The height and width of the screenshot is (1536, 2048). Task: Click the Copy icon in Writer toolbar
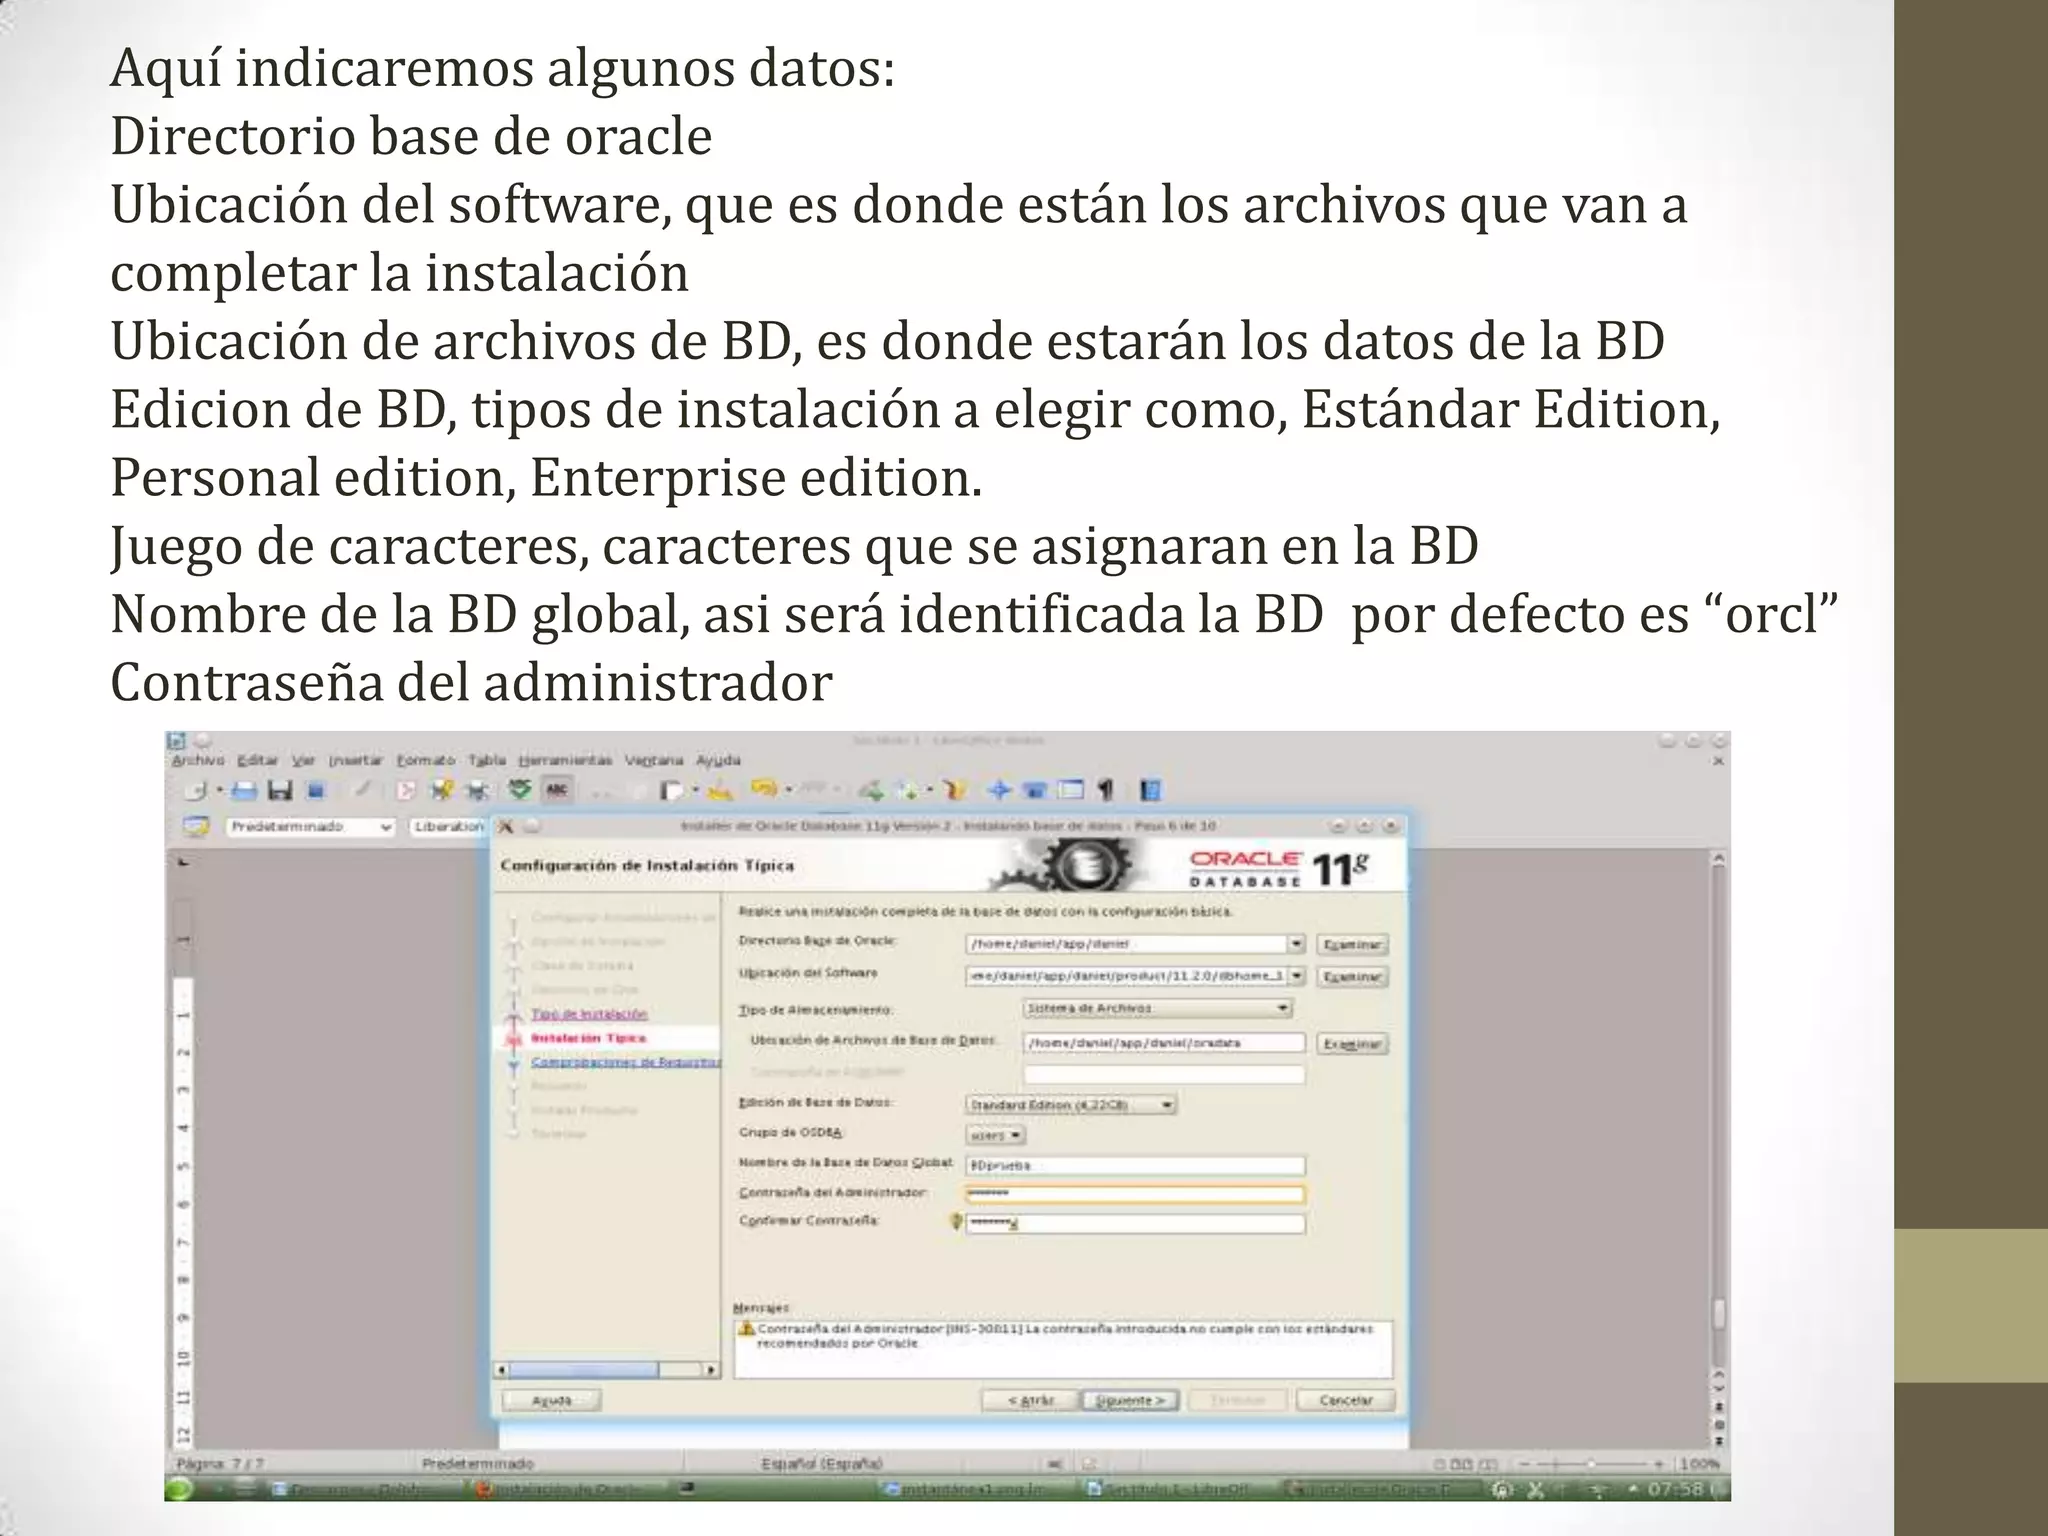(673, 791)
